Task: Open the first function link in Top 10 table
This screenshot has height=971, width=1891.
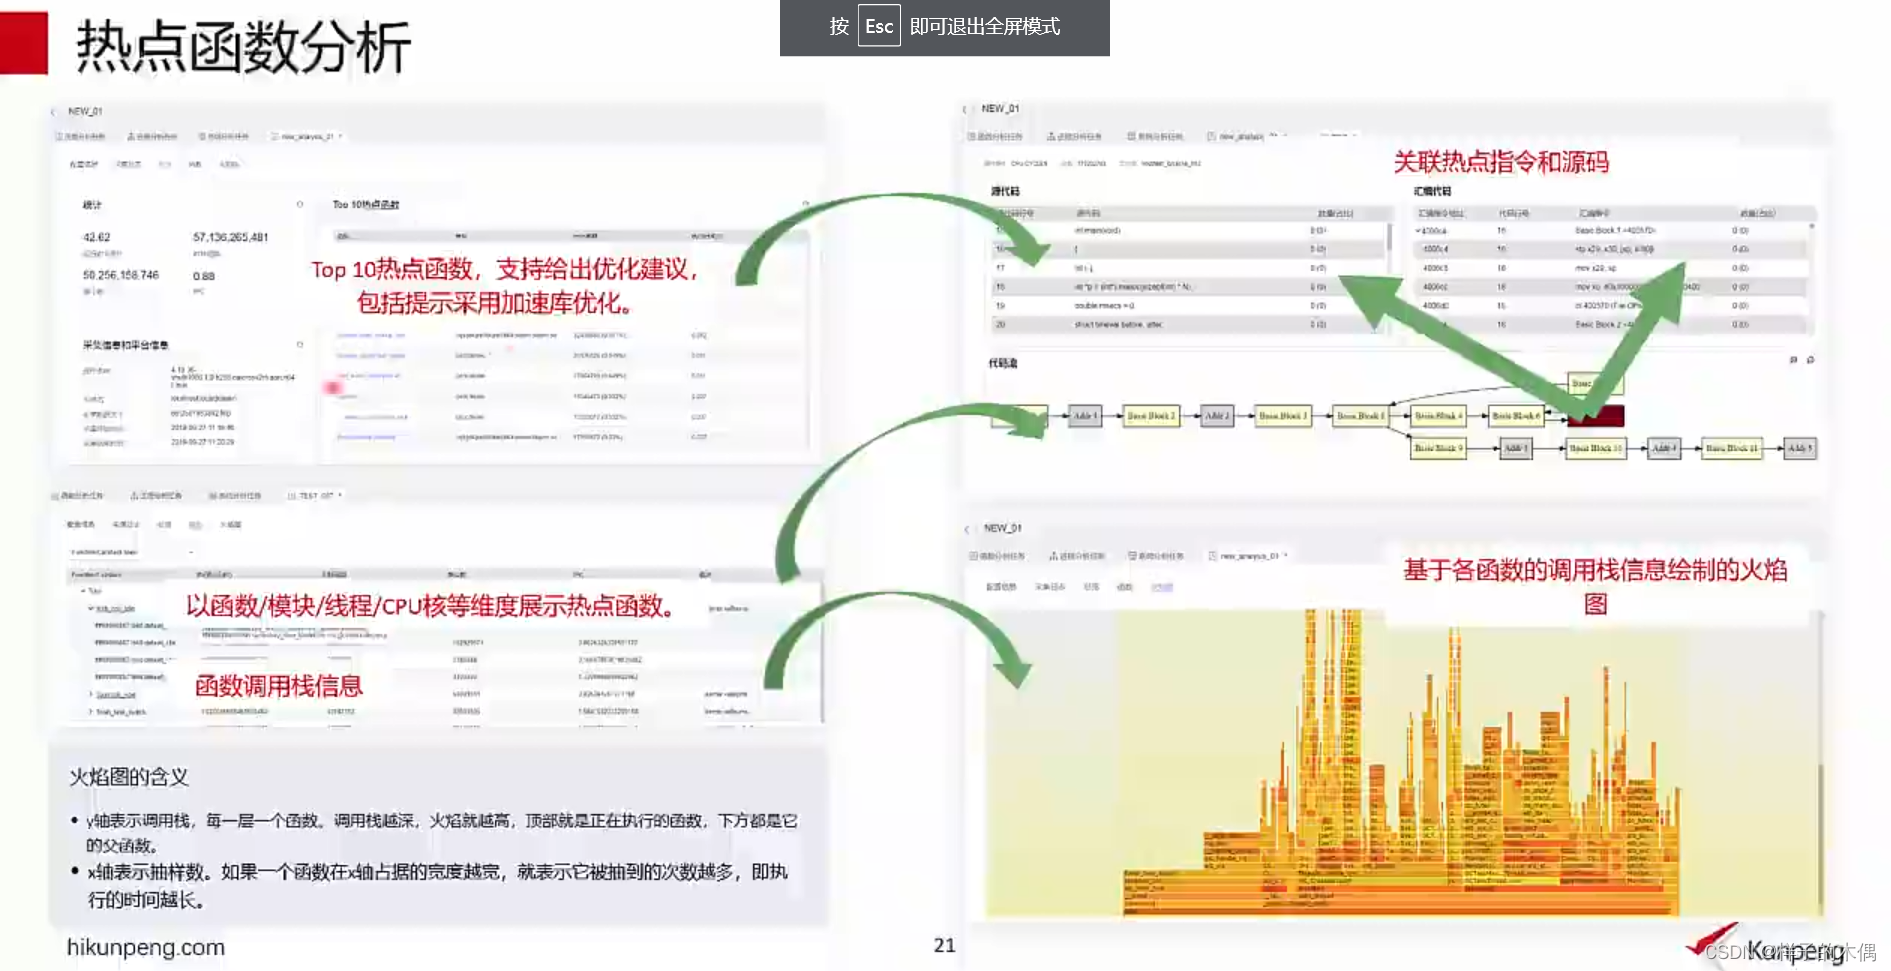Action: pos(371,335)
